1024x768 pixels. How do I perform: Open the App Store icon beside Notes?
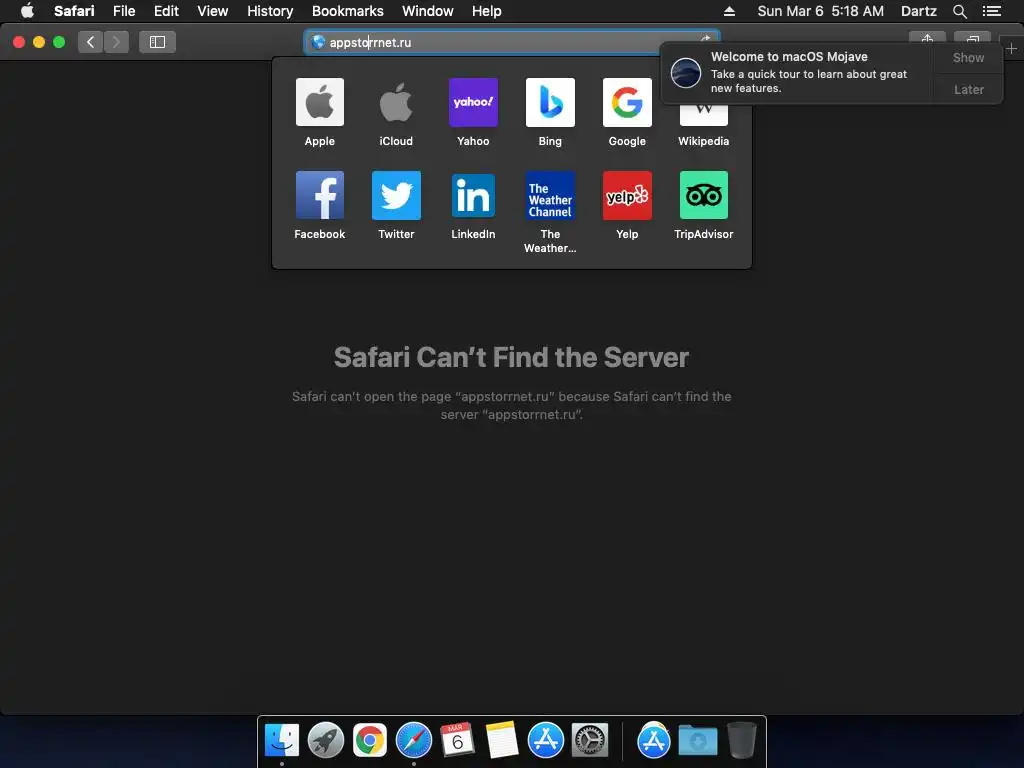(x=545, y=741)
